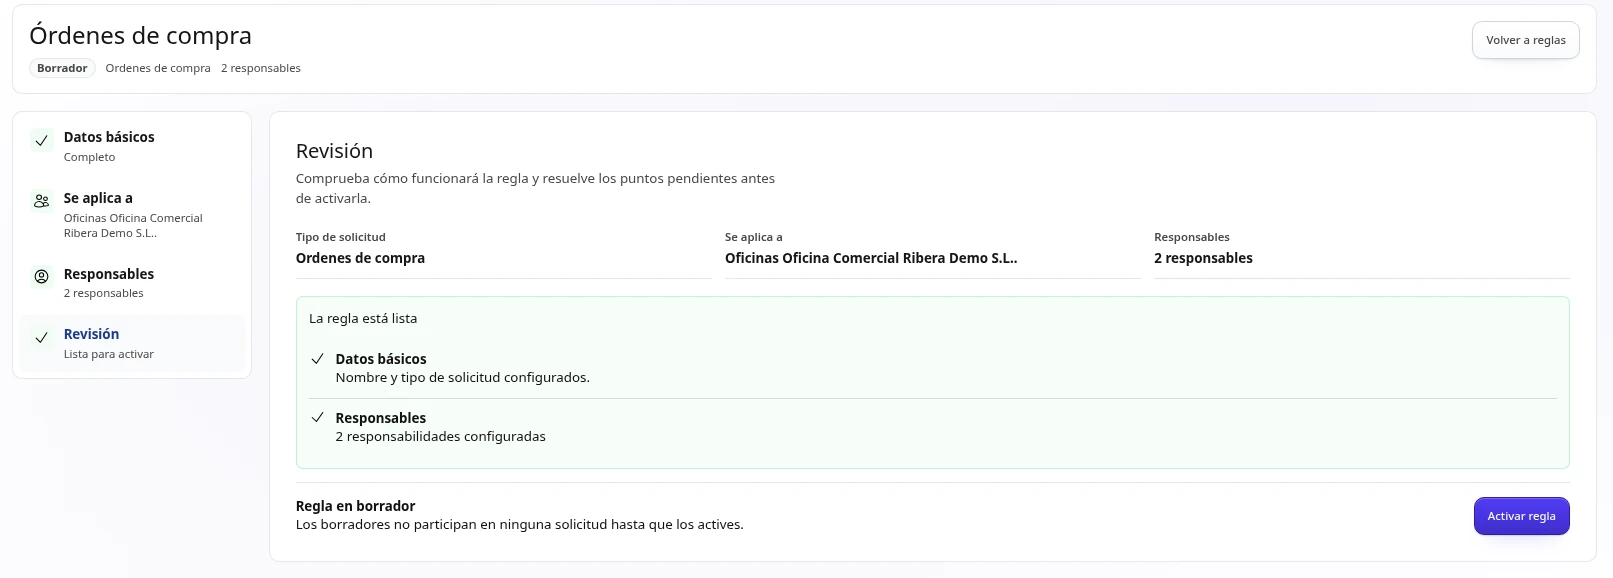Click the Órdenes de compra page title
This screenshot has width=1613, height=578.
click(x=140, y=35)
